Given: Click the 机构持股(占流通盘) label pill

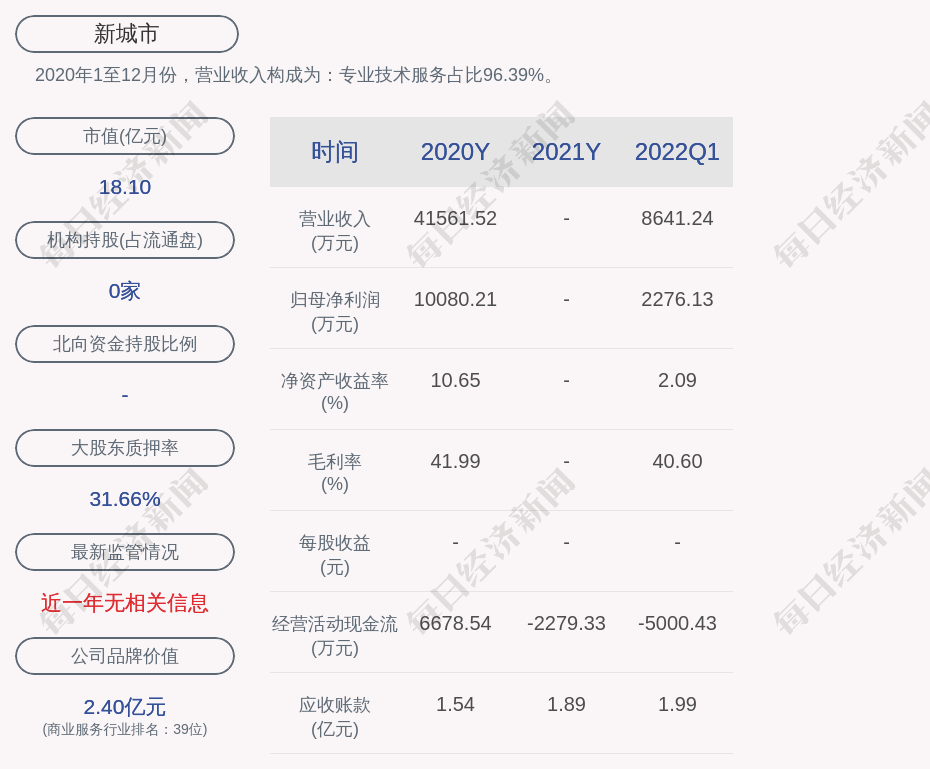Looking at the screenshot, I should click(125, 240).
